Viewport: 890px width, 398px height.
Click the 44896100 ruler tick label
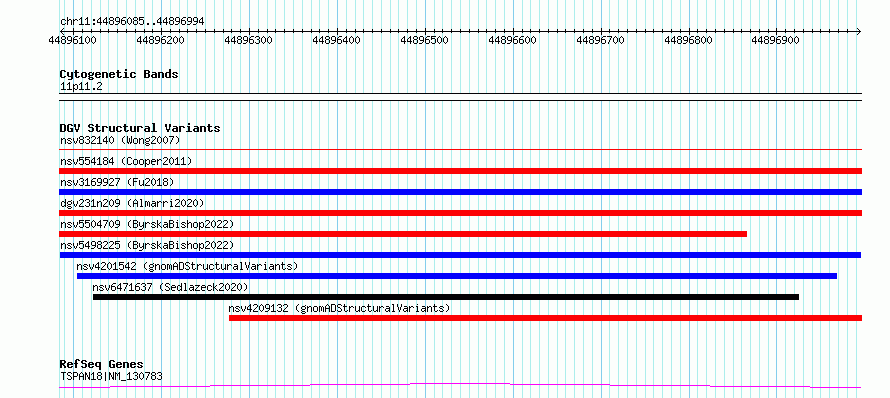[73, 40]
